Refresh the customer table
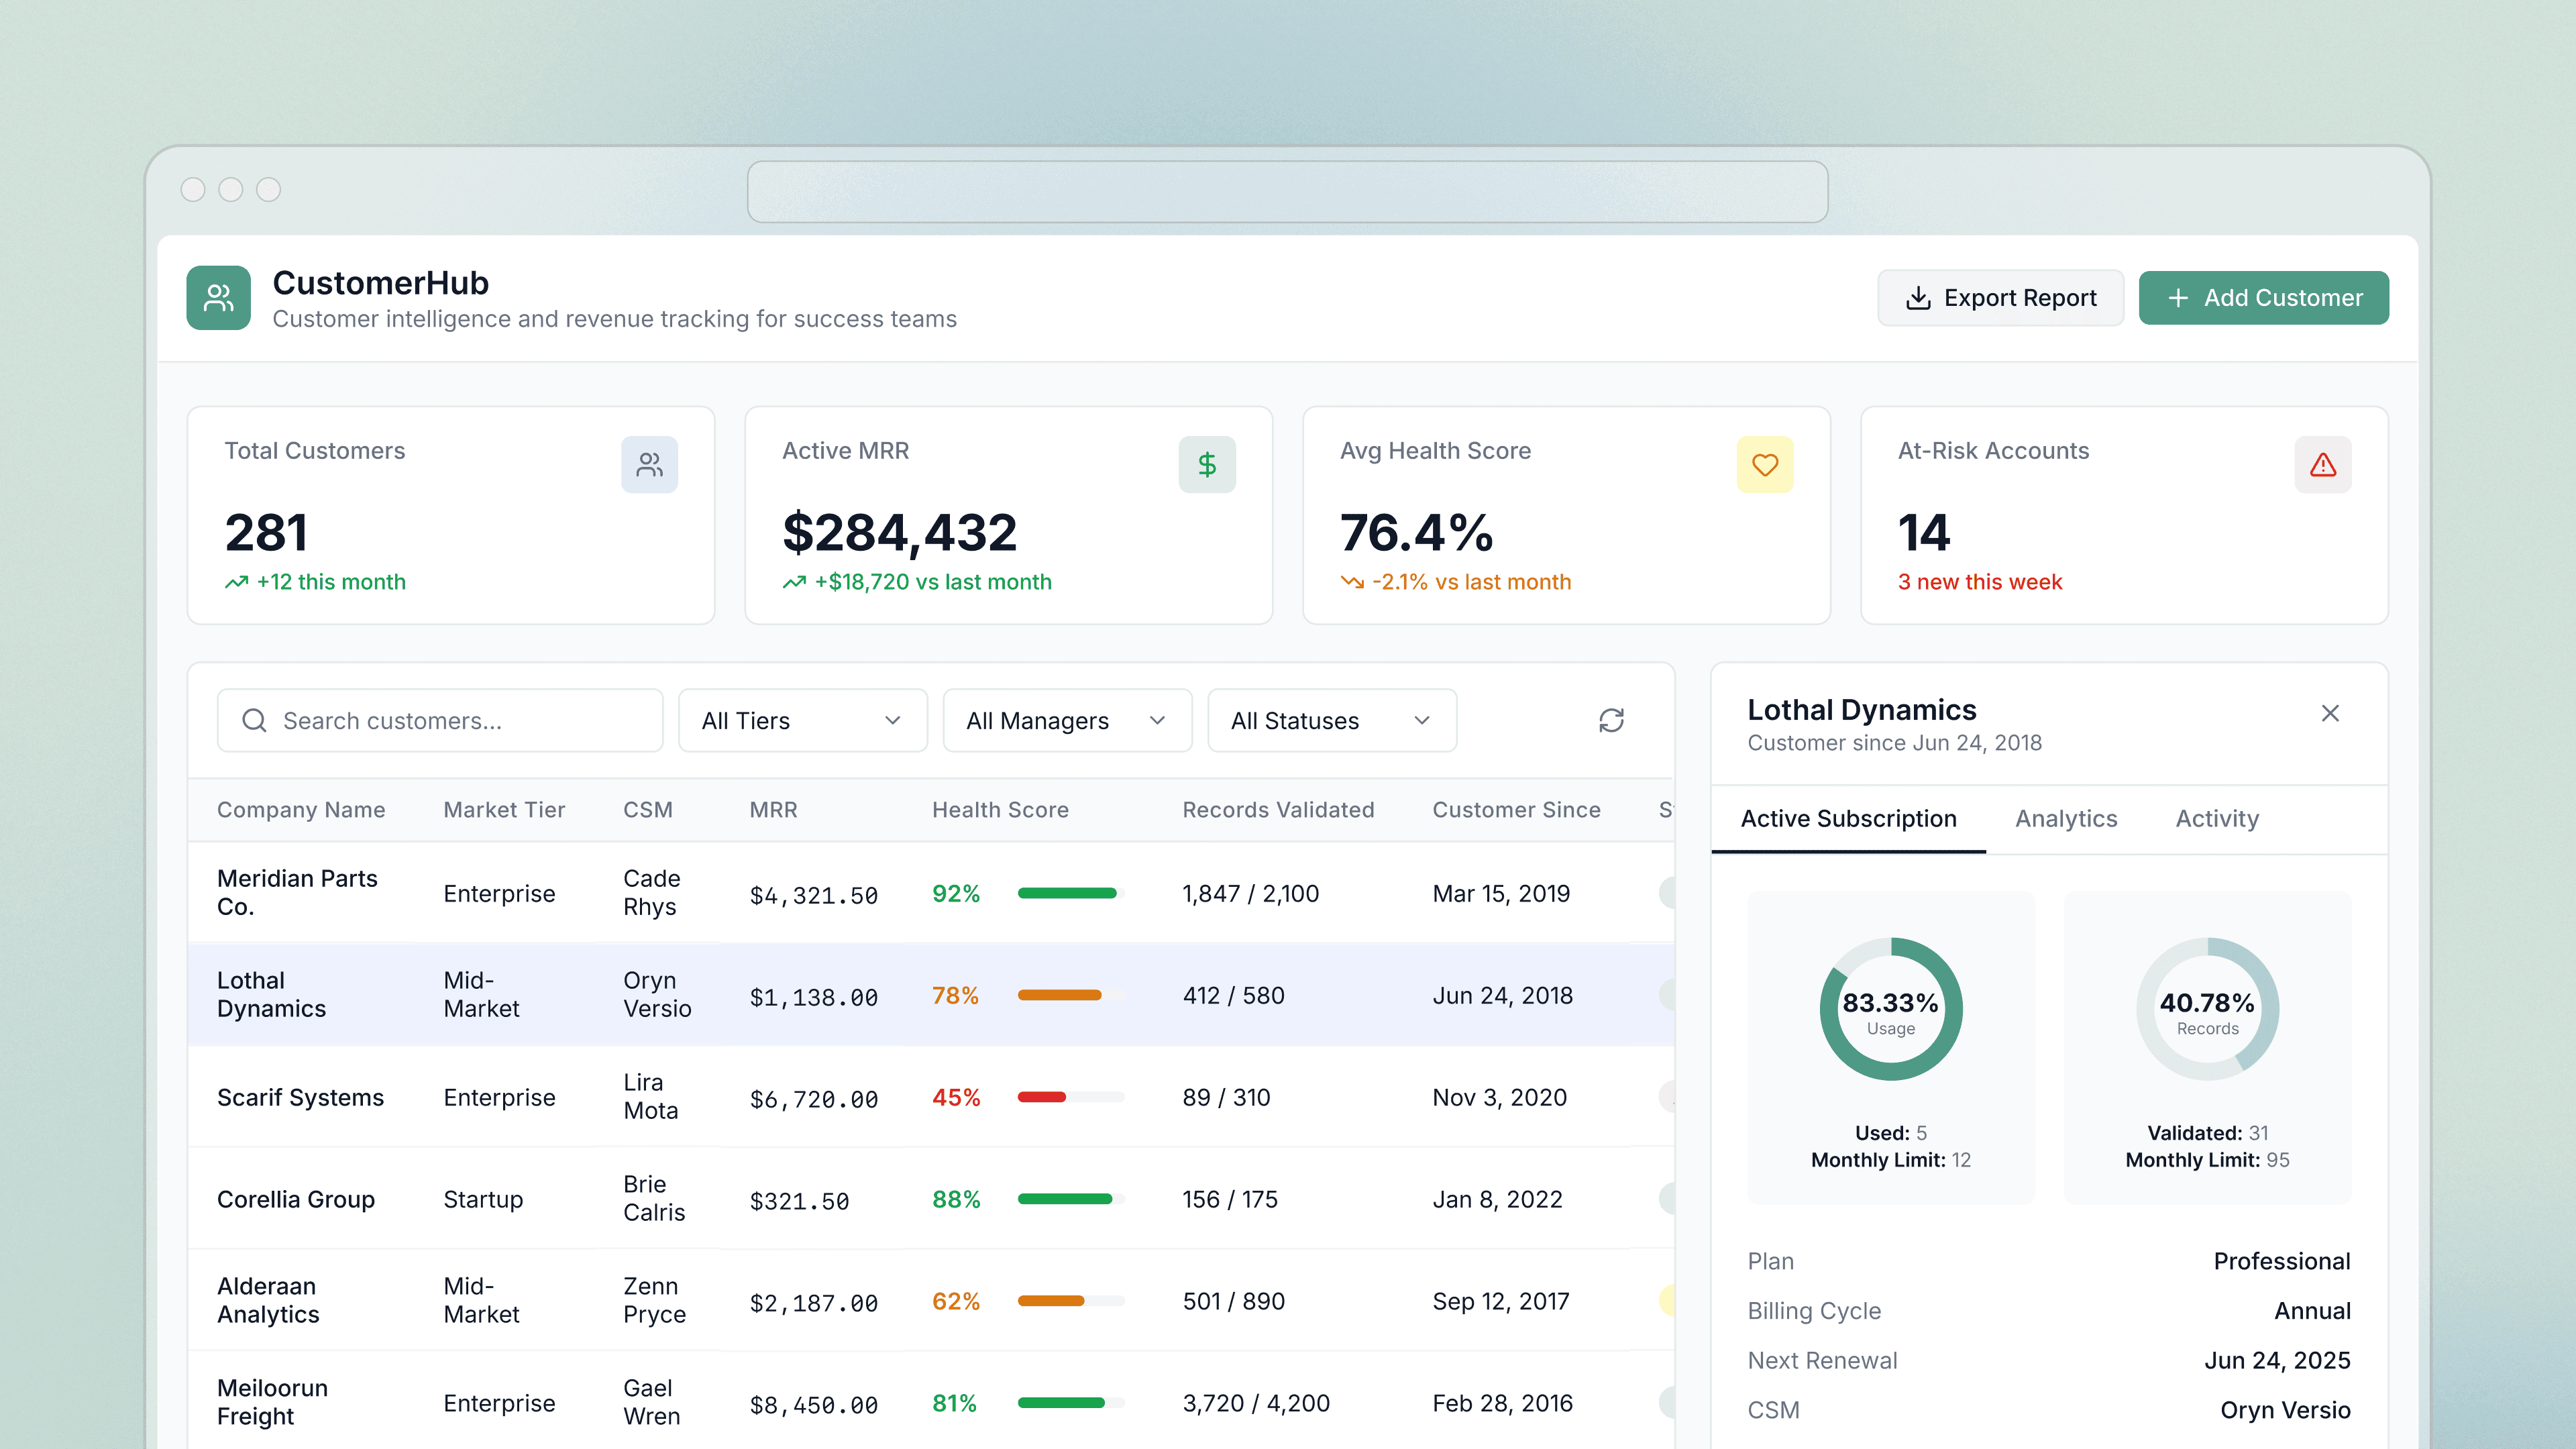Screen dimensions: 2576x1449 (x=1611, y=720)
